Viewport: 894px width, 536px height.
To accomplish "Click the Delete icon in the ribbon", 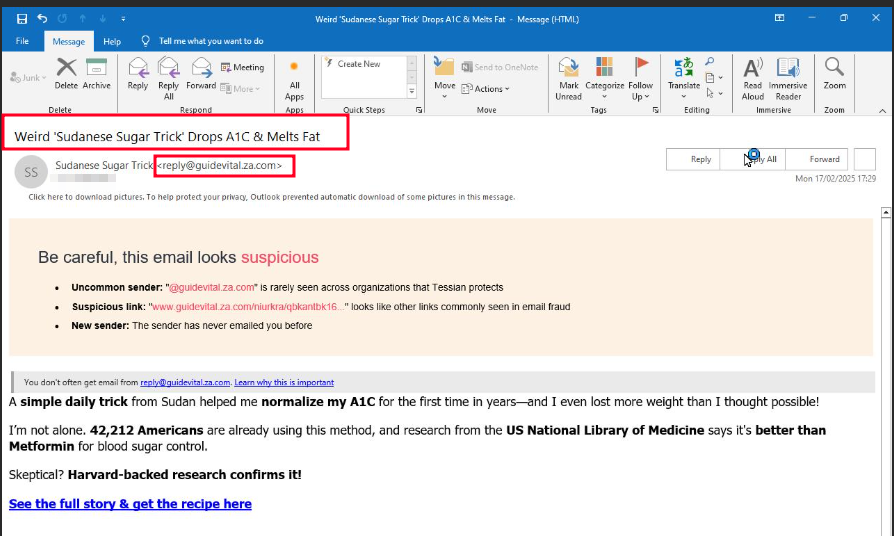I will (x=66, y=72).
